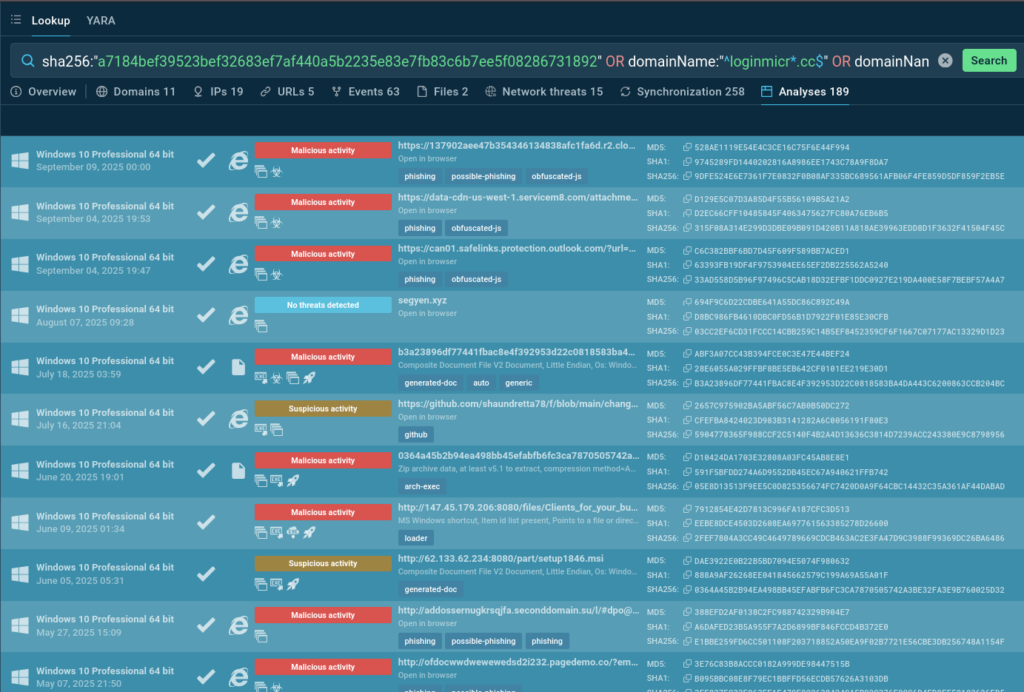Screen dimensions: 1024x692
Task: Switch to the YARA tab
Action: [x=100, y=20]
